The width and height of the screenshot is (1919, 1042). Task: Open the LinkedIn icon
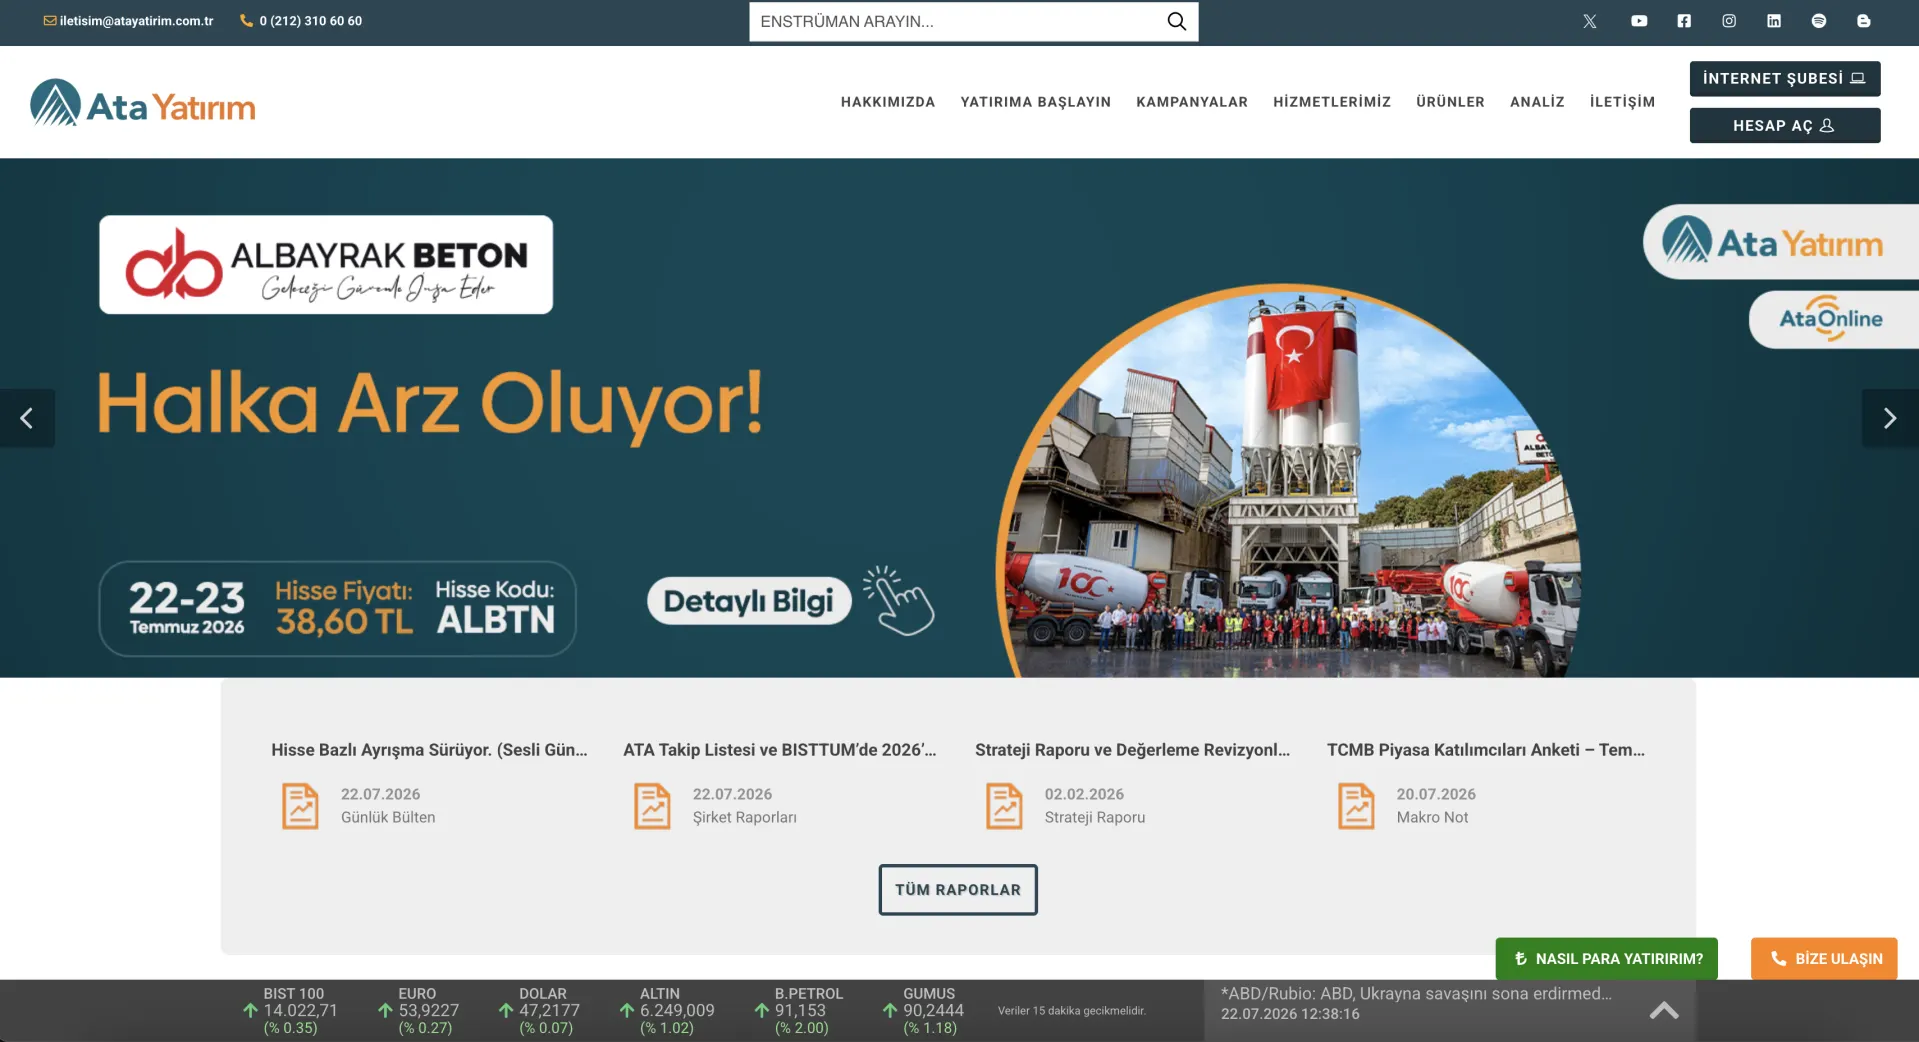tap(1774, 21)
